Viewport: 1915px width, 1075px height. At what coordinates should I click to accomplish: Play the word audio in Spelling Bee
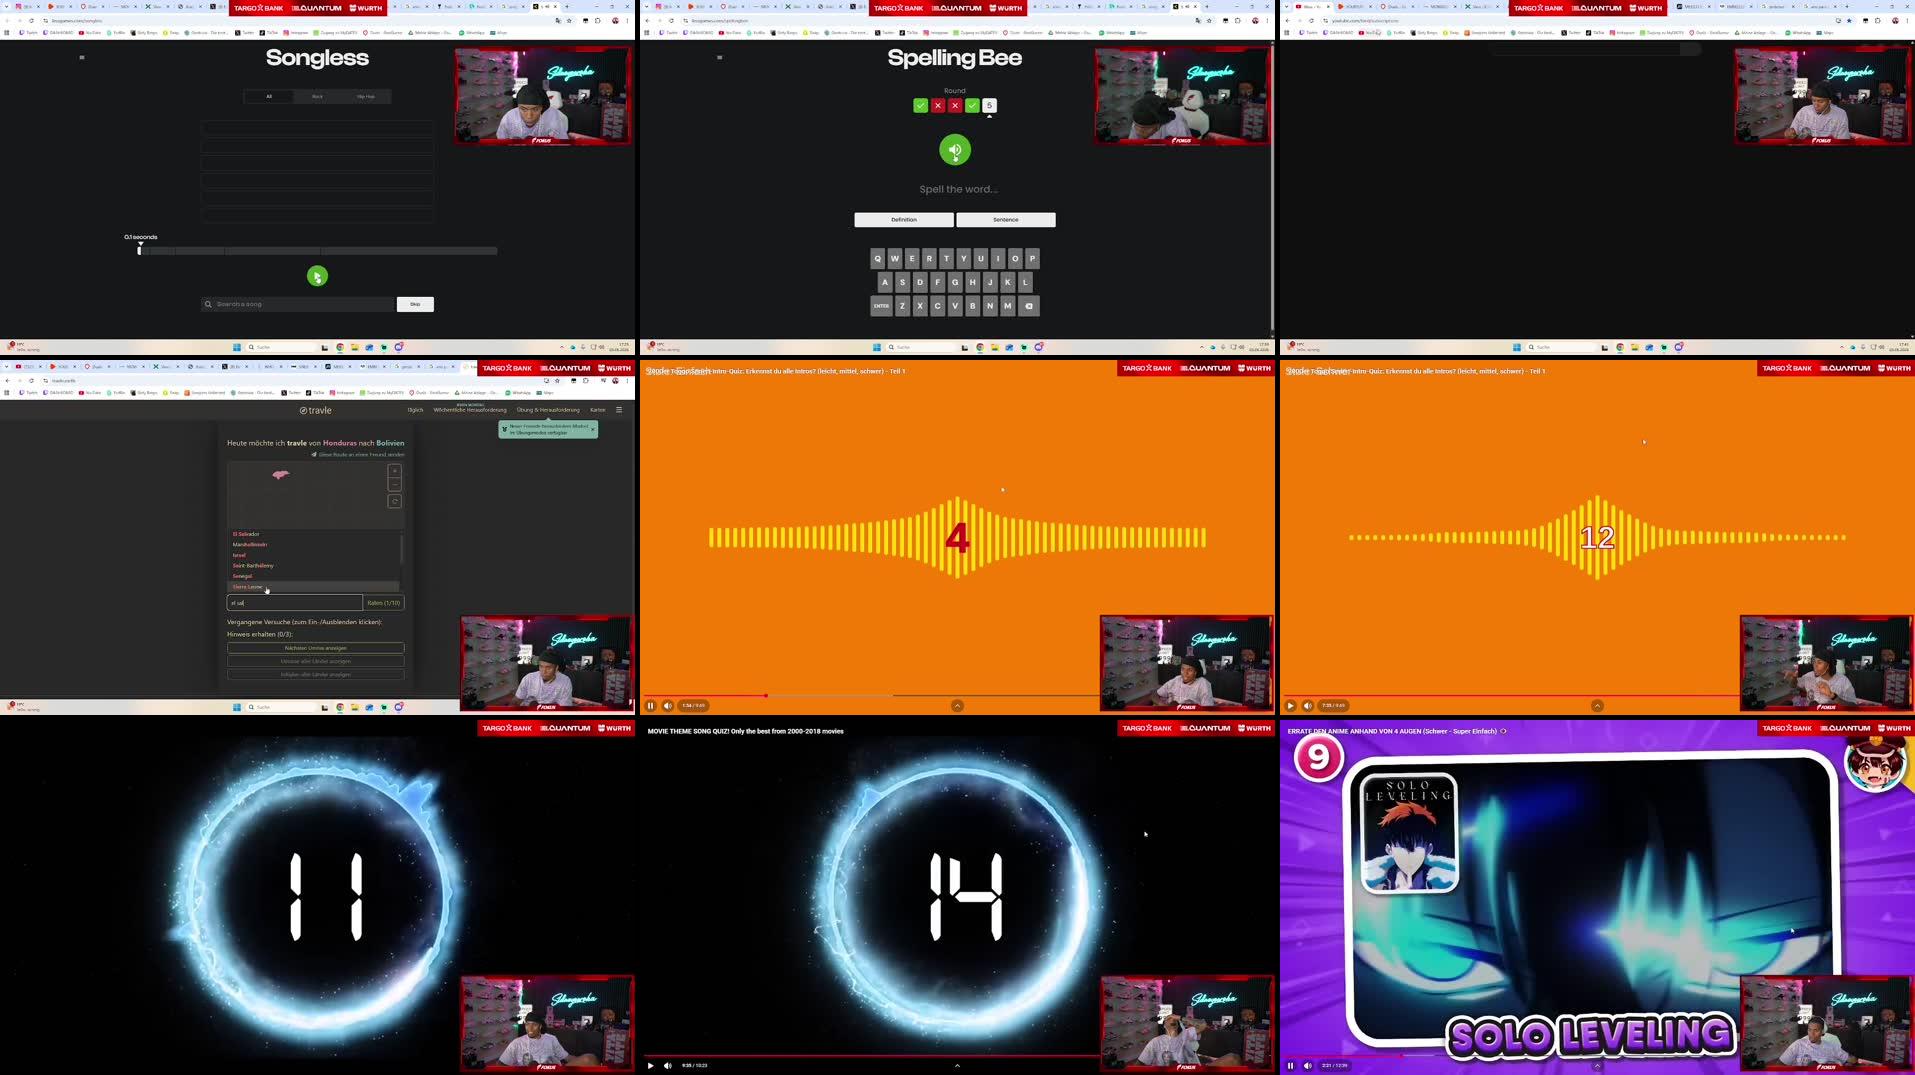955,150
